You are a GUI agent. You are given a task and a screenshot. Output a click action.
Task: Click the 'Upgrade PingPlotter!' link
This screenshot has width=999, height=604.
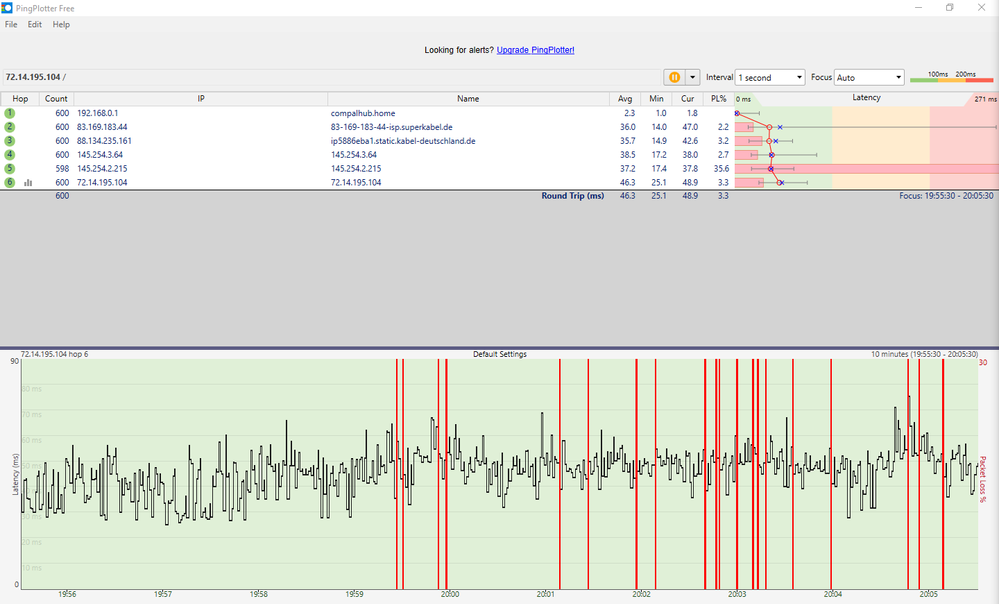pyautogui.click(x=535, y=50)
